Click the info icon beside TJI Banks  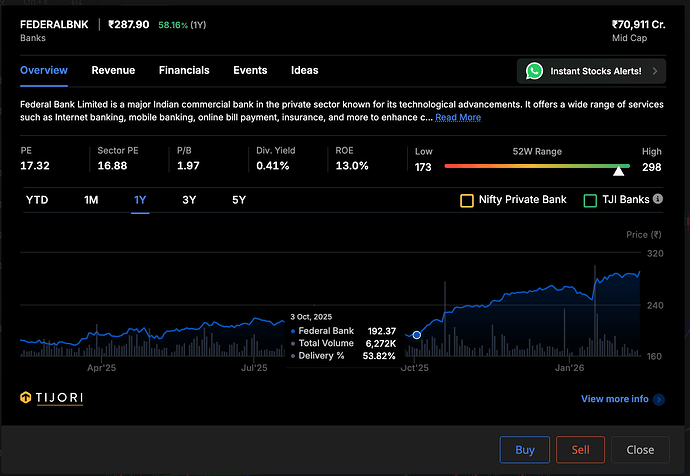pyautogui.click(x=657, y=200)
